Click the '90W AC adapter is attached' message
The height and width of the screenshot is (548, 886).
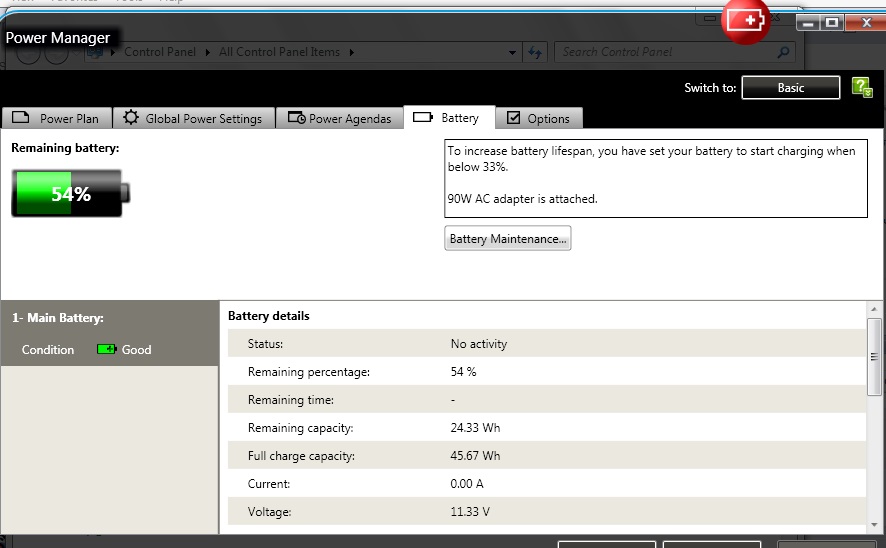point(522,199)
